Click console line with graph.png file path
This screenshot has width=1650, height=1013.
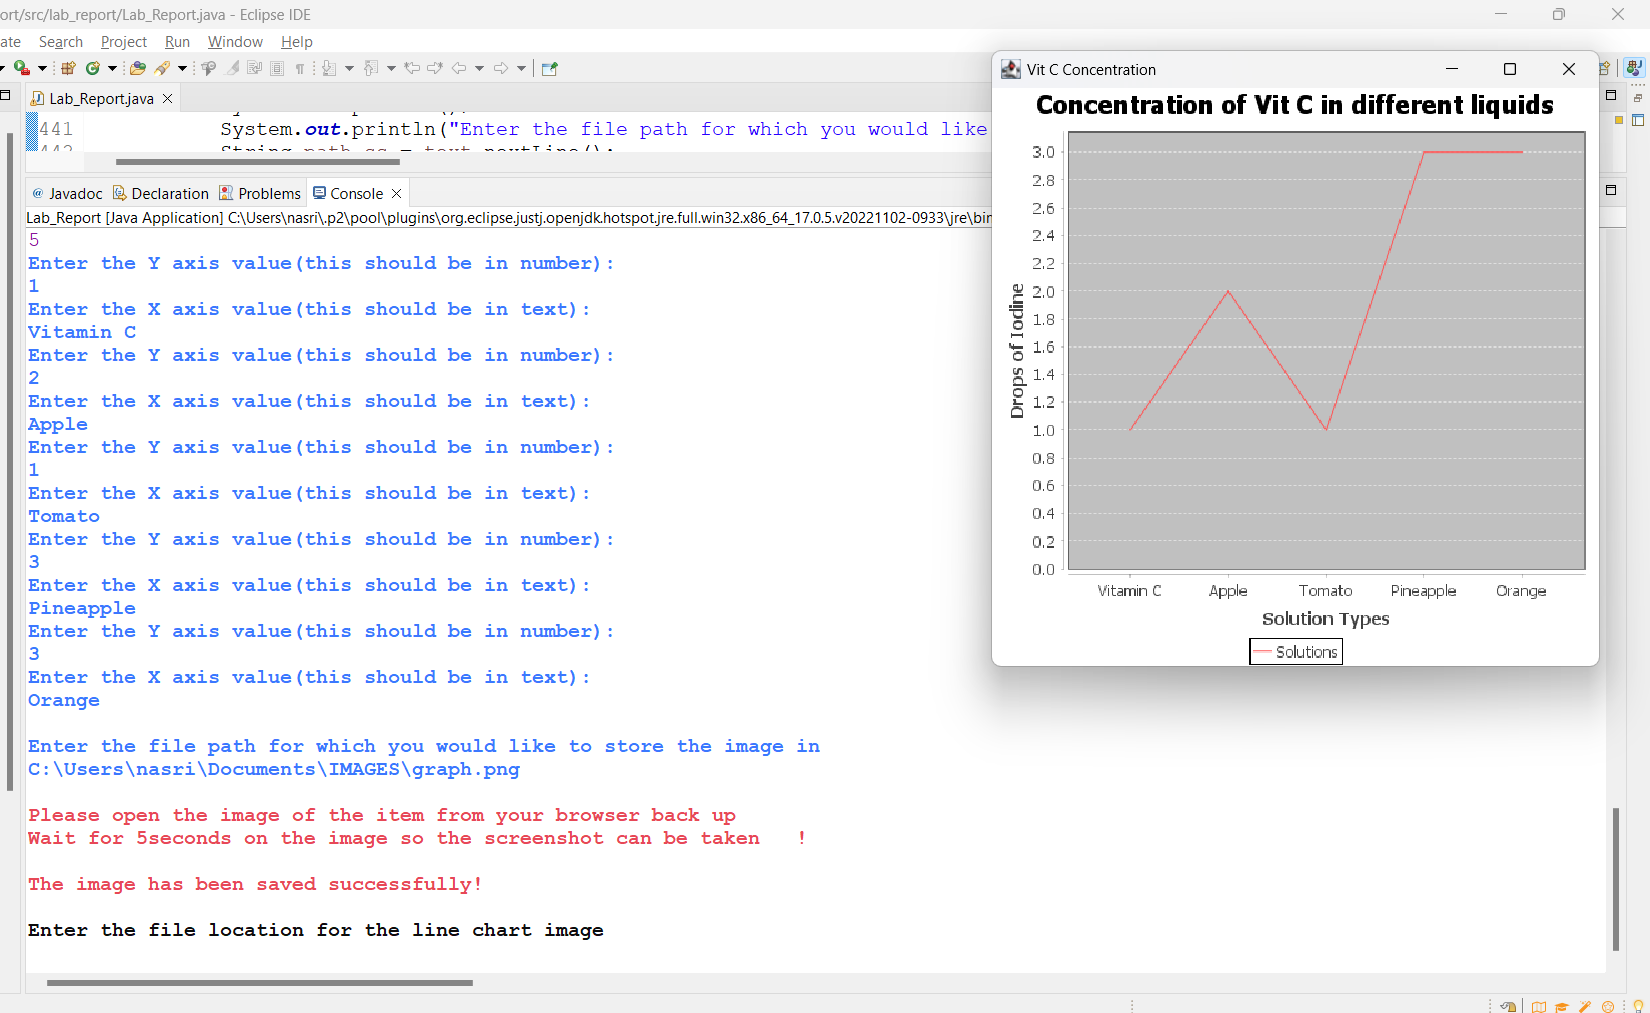click(x=274, y=769)
